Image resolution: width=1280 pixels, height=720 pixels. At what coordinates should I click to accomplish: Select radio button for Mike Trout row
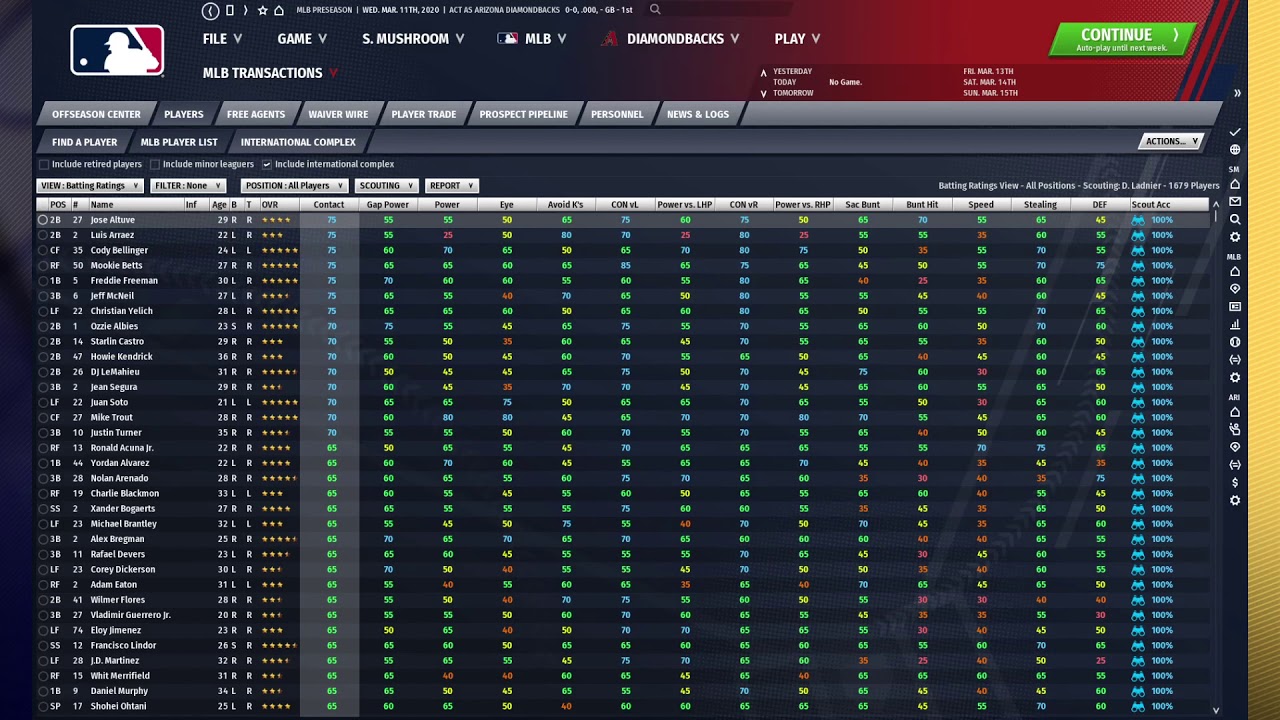pos(43,418)
